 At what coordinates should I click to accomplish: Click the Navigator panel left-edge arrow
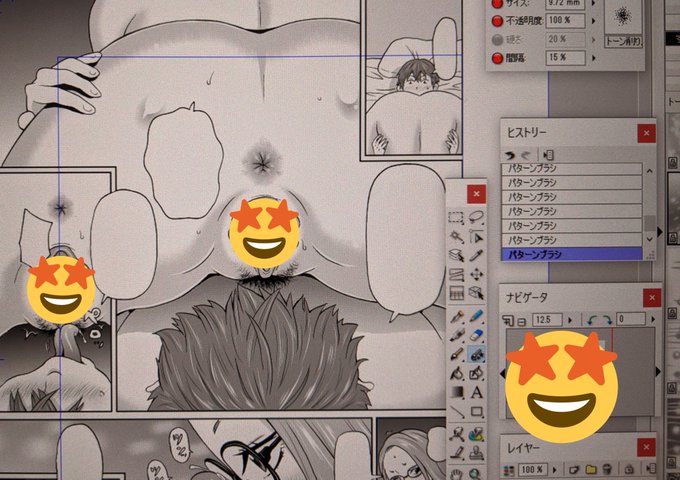[503, 373]
